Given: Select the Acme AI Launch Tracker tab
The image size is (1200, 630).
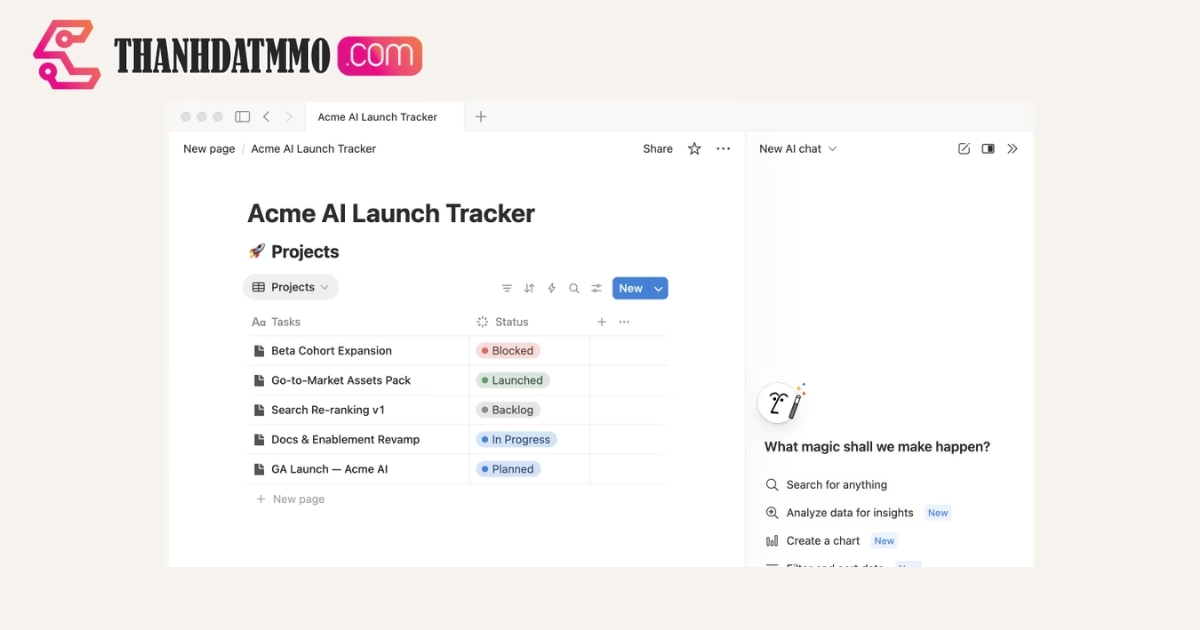Looking at the screenshot, I should [377, 117].
